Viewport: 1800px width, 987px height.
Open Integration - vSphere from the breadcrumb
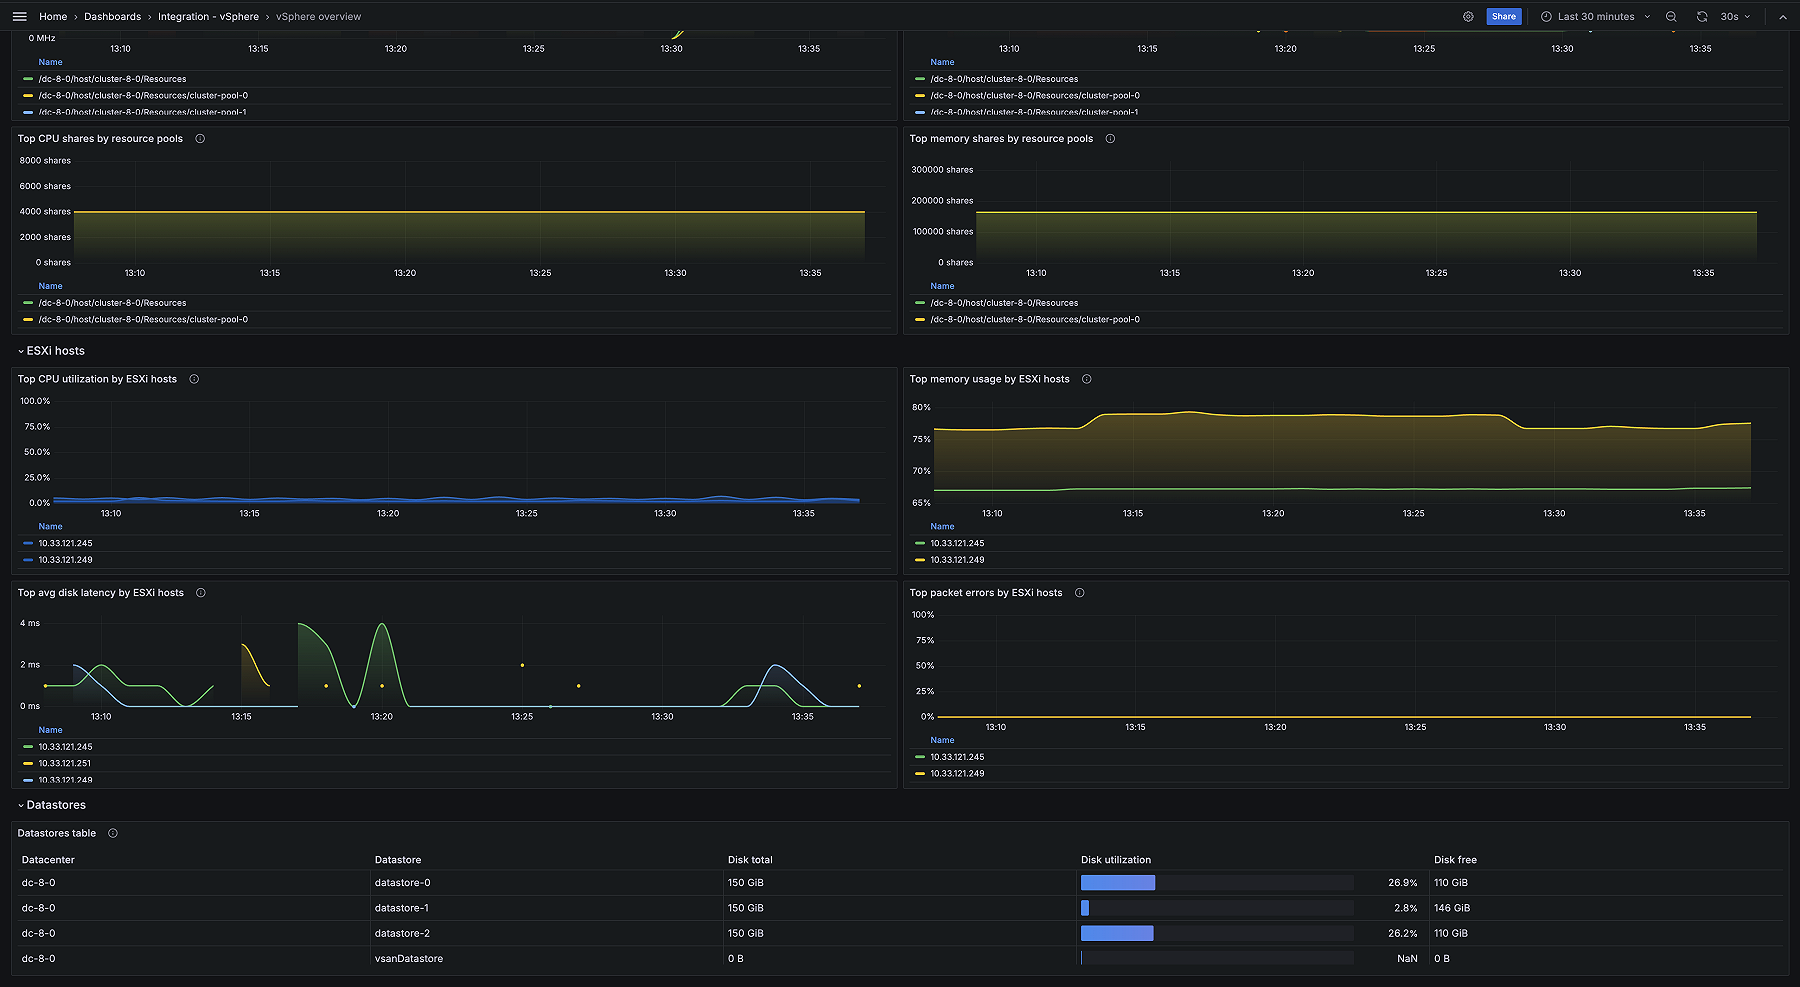point(209,16)
